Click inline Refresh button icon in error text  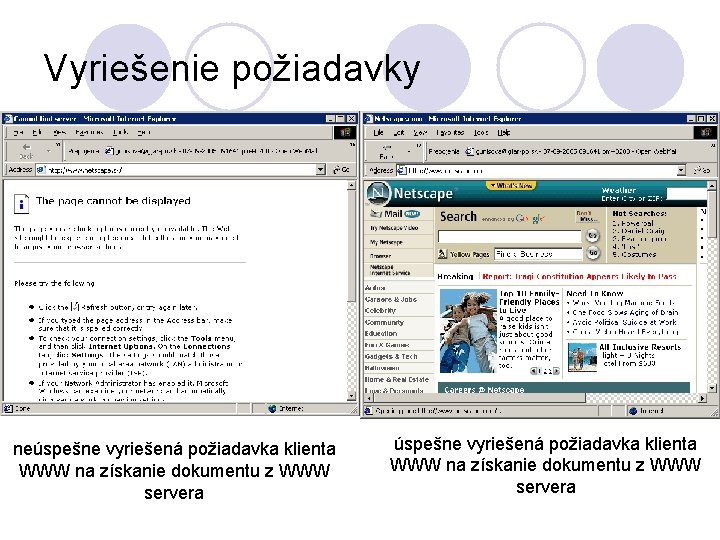[75, 307]
